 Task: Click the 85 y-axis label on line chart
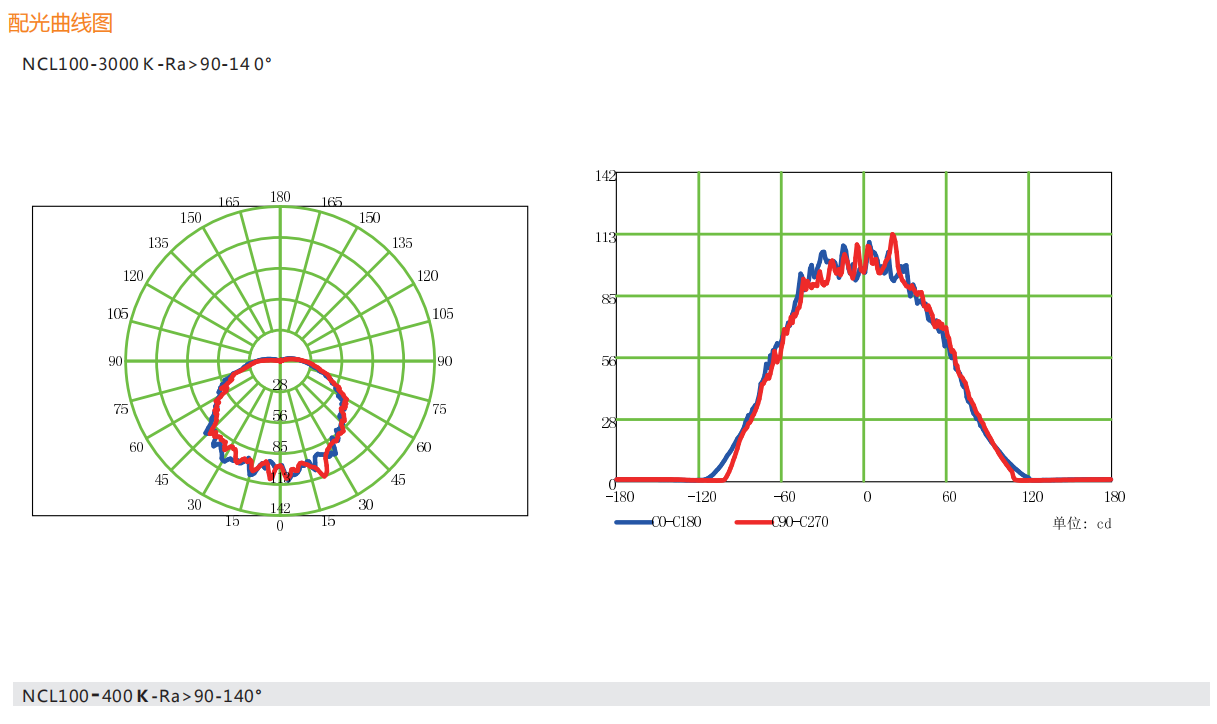coord(609,298)
